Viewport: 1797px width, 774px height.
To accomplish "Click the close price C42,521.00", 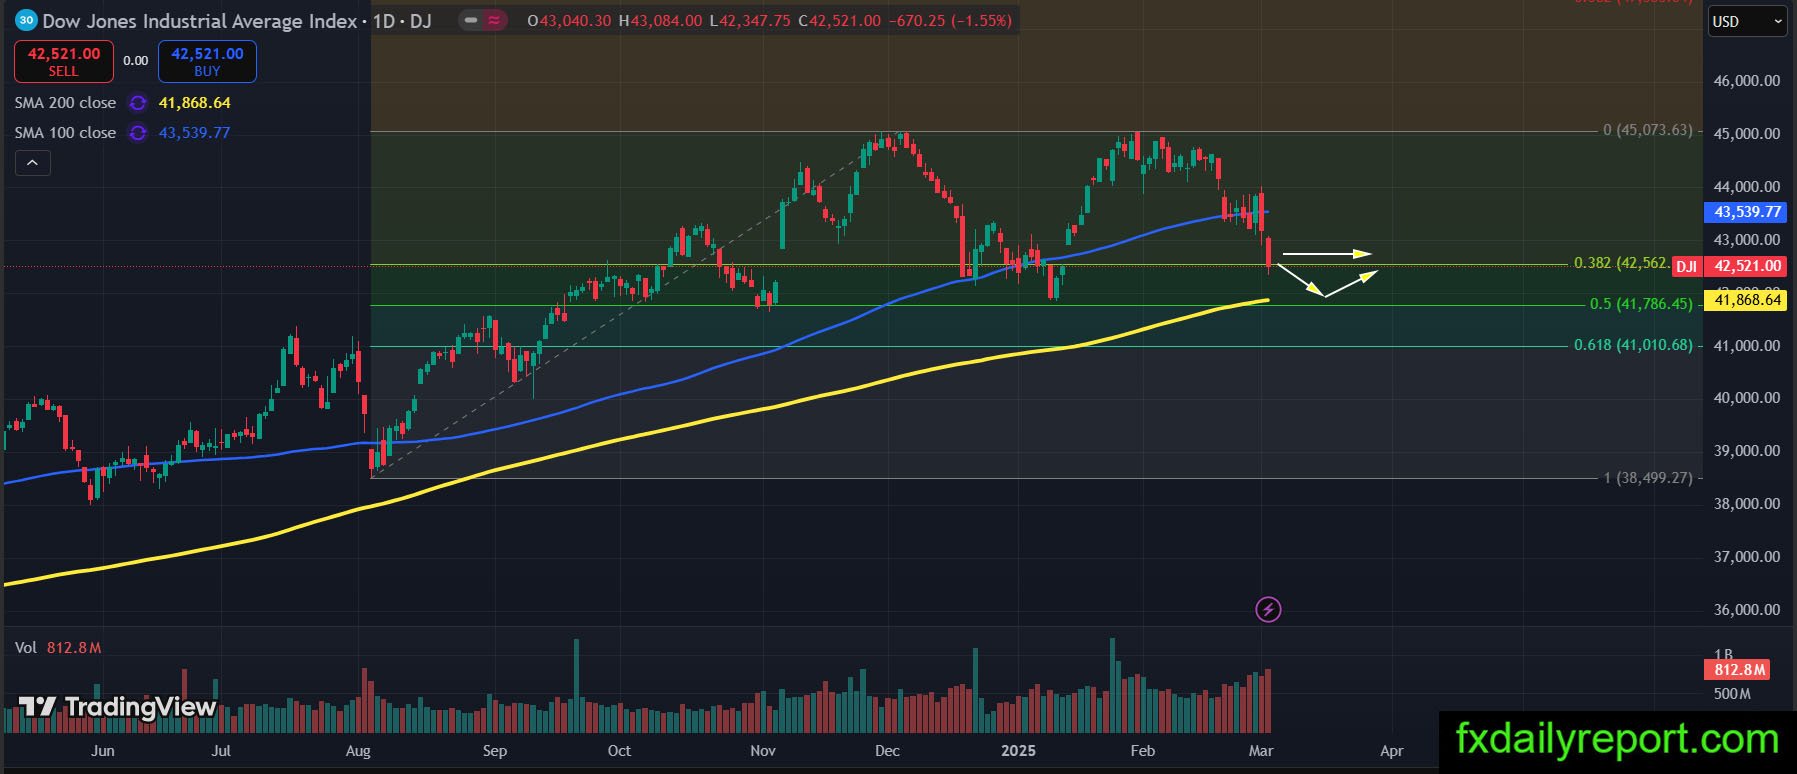I will (840, 21).
